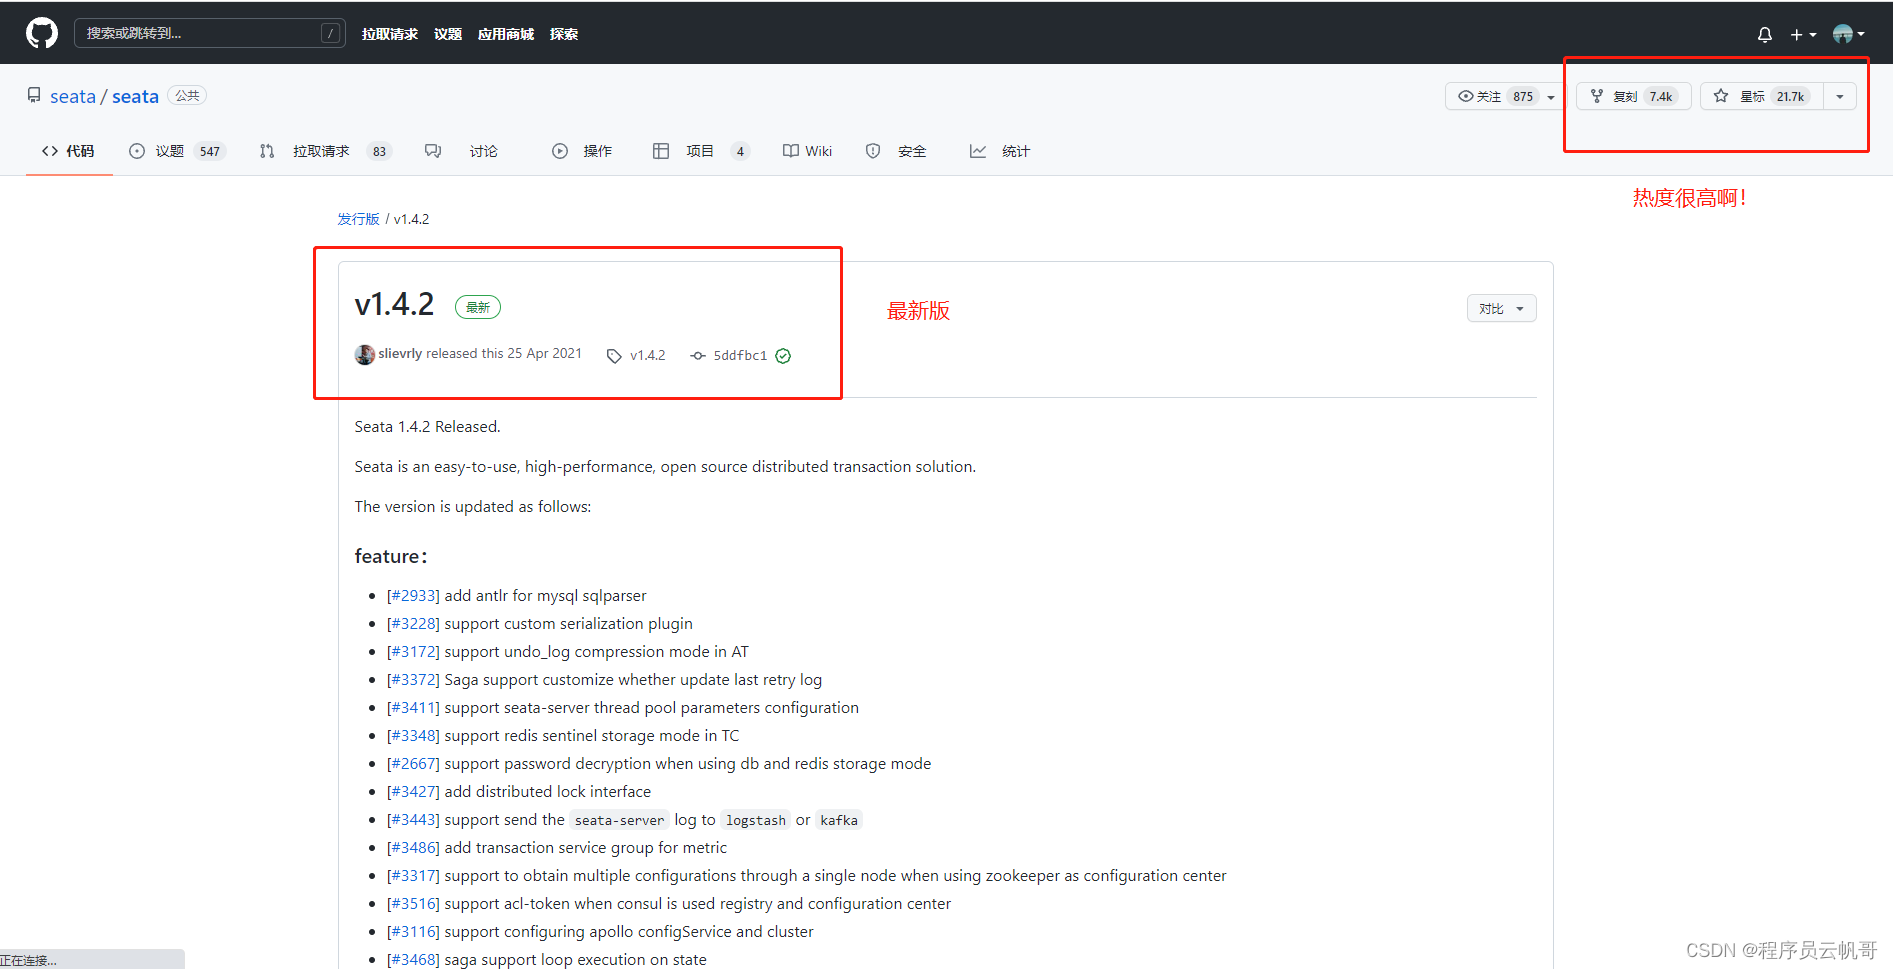The image size is (1893, 969).
Task: Open pull request #3116 link
Action: 413,932
